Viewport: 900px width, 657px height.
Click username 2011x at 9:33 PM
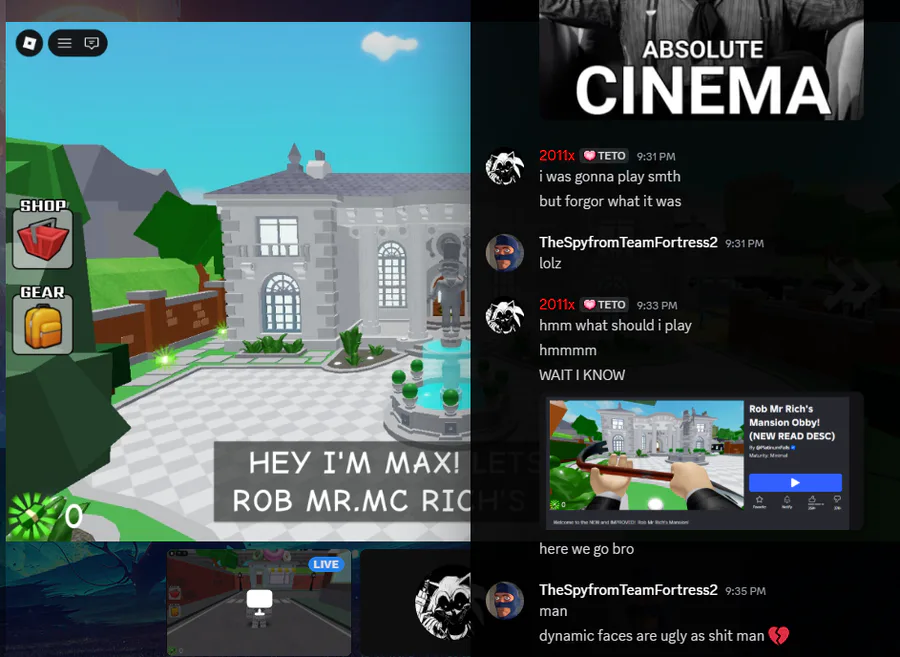557,305
